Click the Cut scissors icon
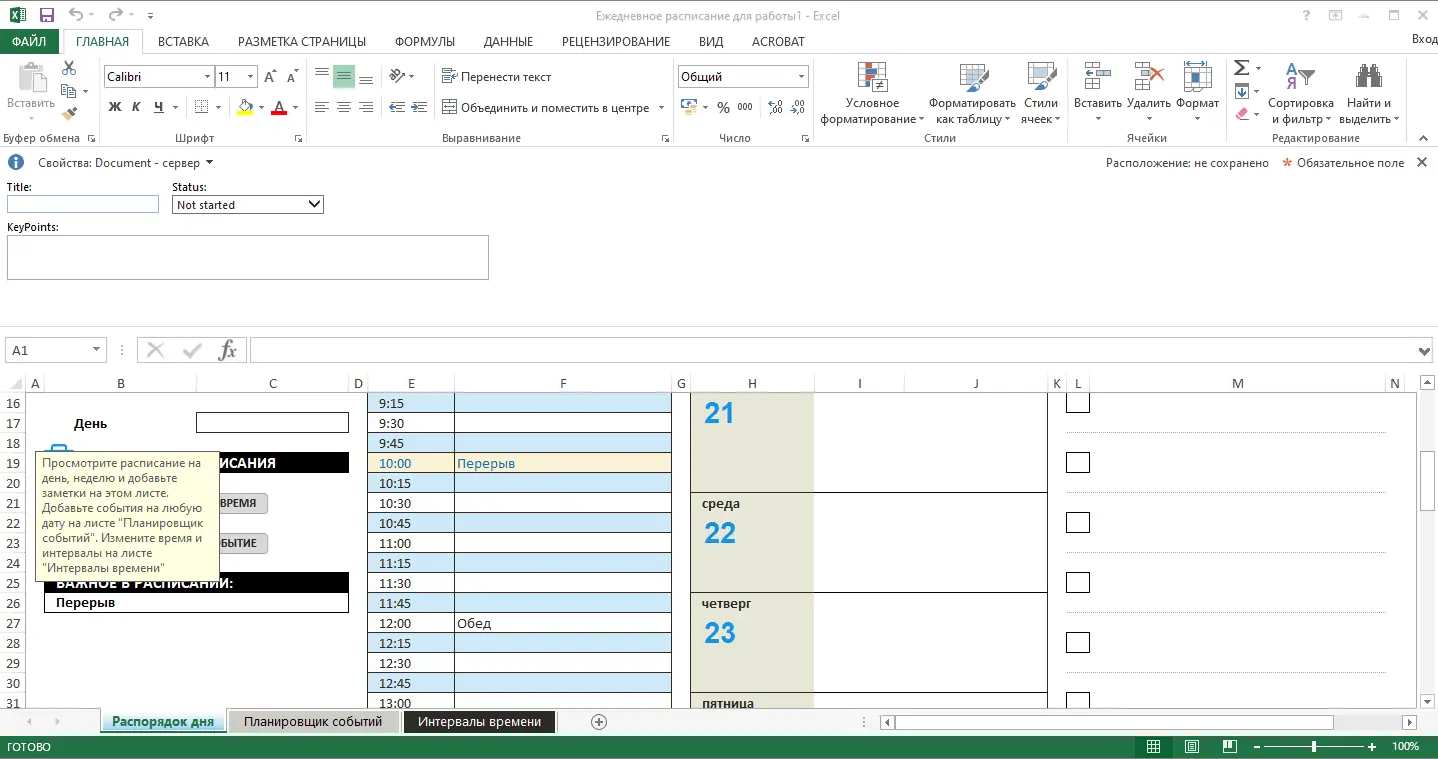This screenshot has width=1438, height=759. tap(69, 68)
